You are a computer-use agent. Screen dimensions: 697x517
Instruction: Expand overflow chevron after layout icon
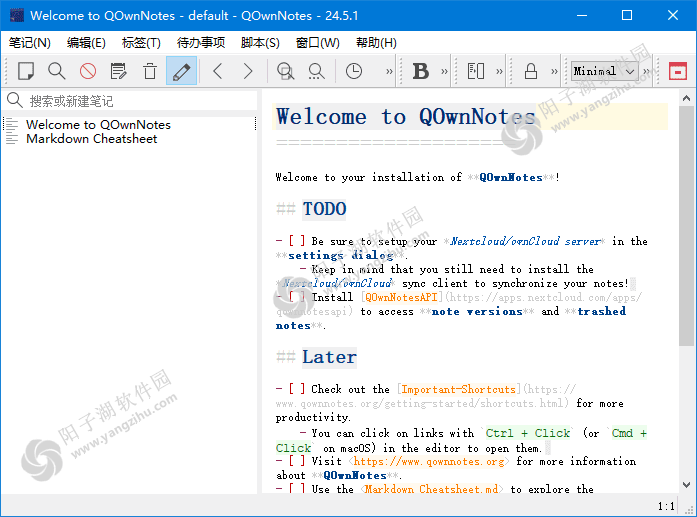pos(500,72)
